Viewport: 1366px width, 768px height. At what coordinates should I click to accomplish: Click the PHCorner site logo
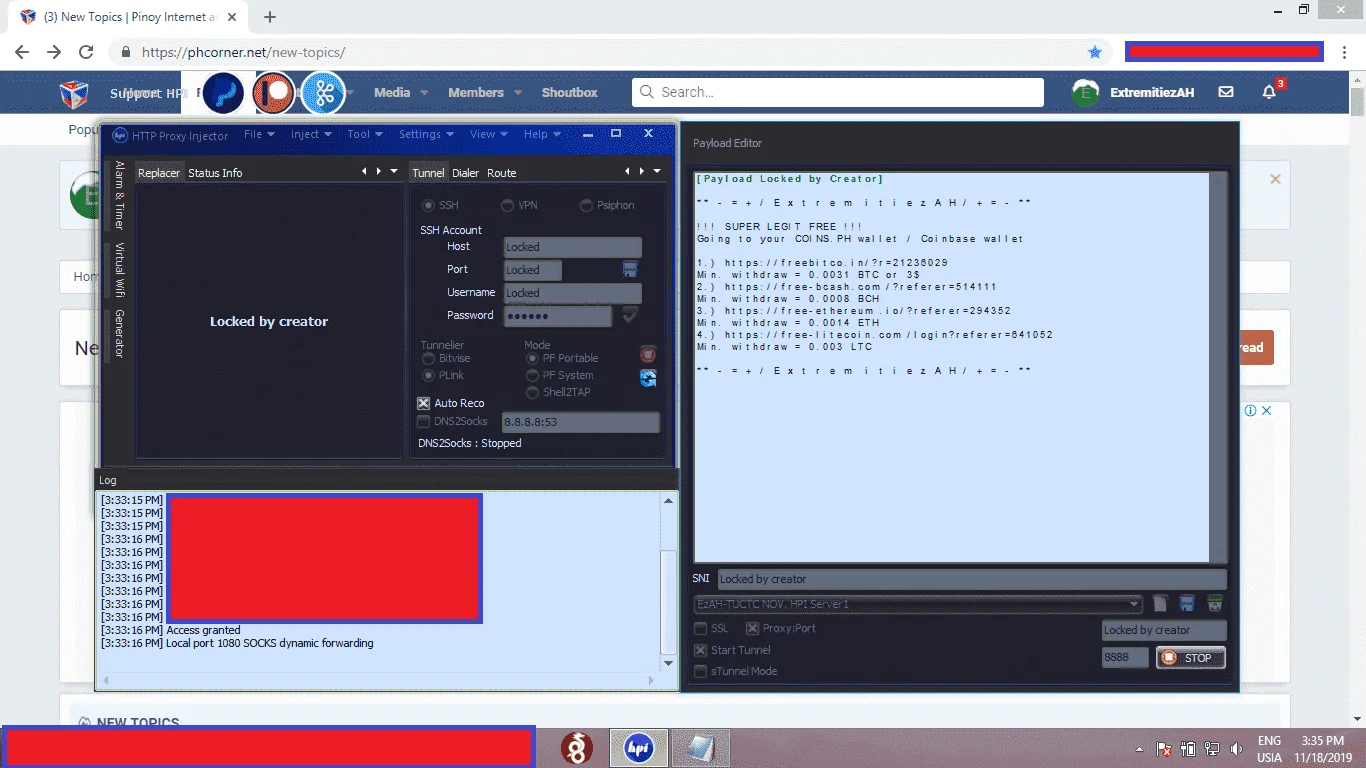pos(74,93)
